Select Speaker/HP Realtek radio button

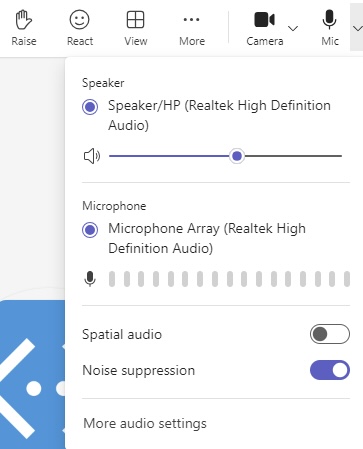point(90,107)
